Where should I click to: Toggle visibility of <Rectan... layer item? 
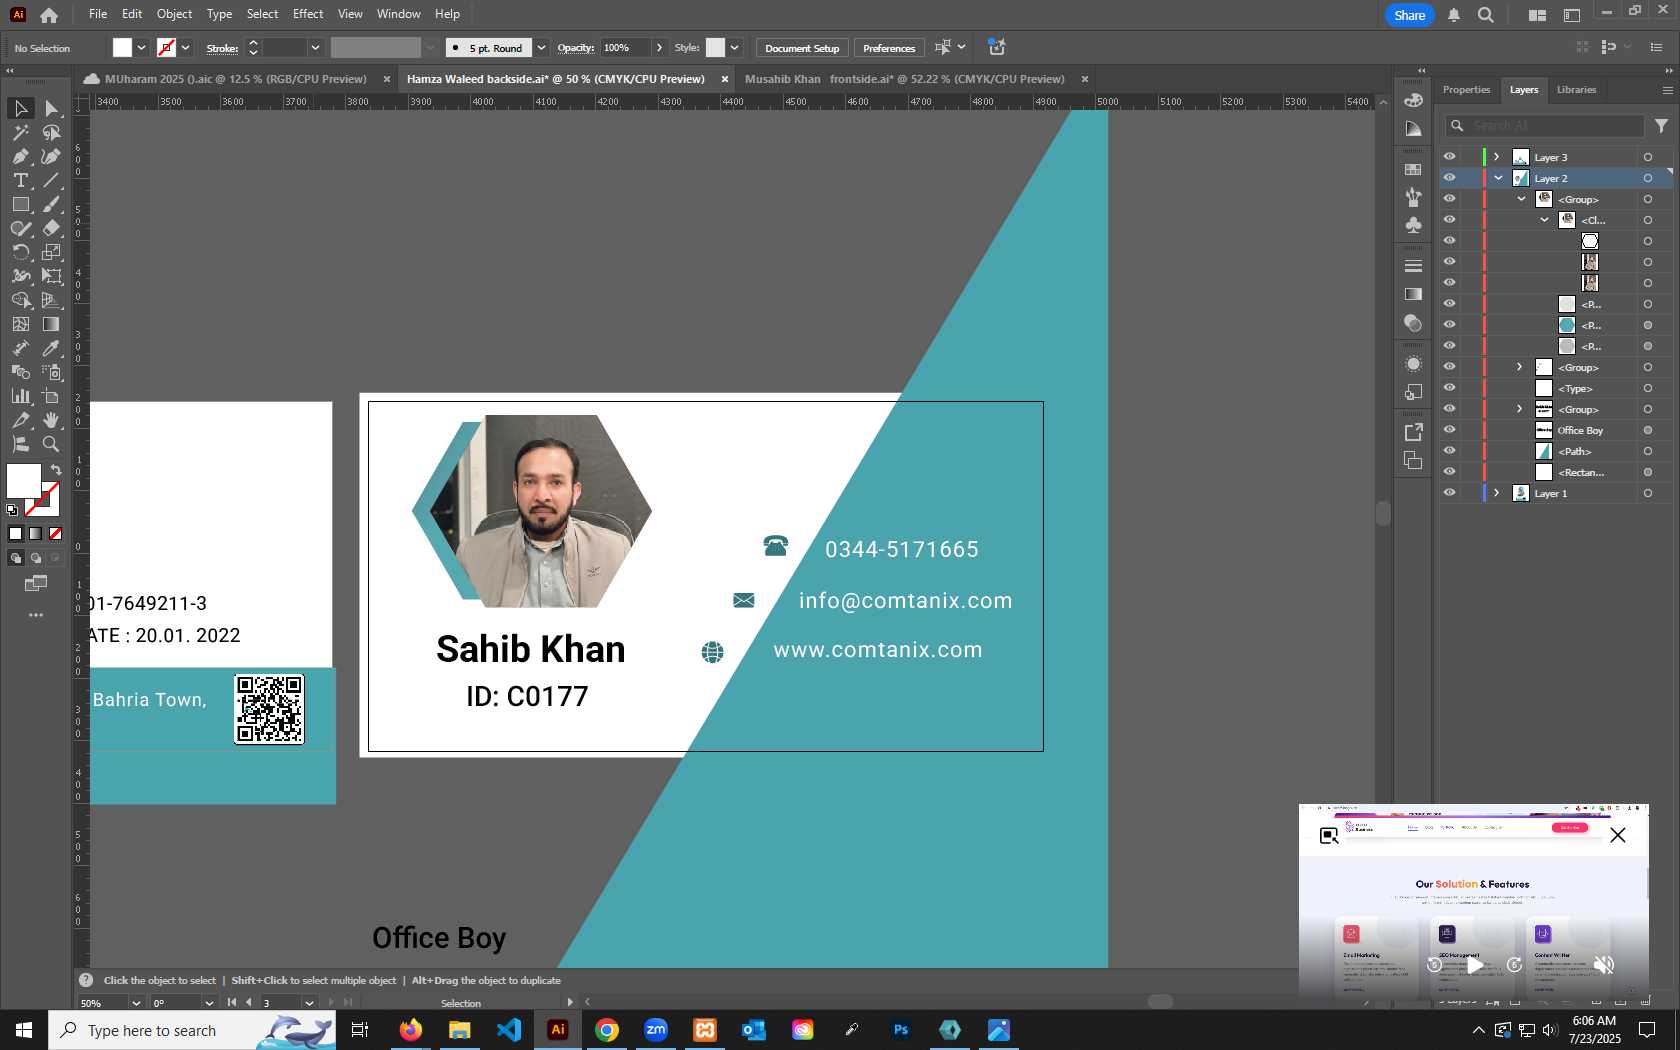click(1449, 472)
